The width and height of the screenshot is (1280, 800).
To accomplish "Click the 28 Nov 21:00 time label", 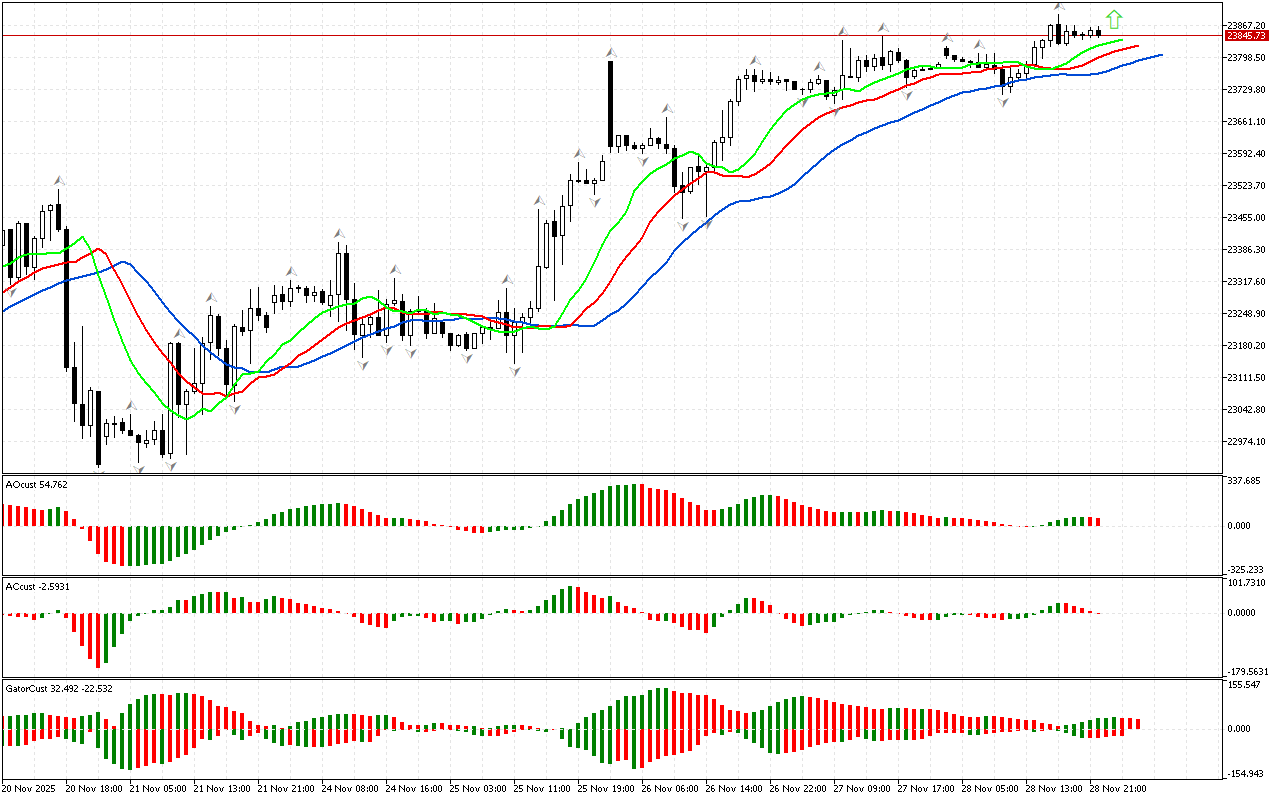I will [1117, 789].
